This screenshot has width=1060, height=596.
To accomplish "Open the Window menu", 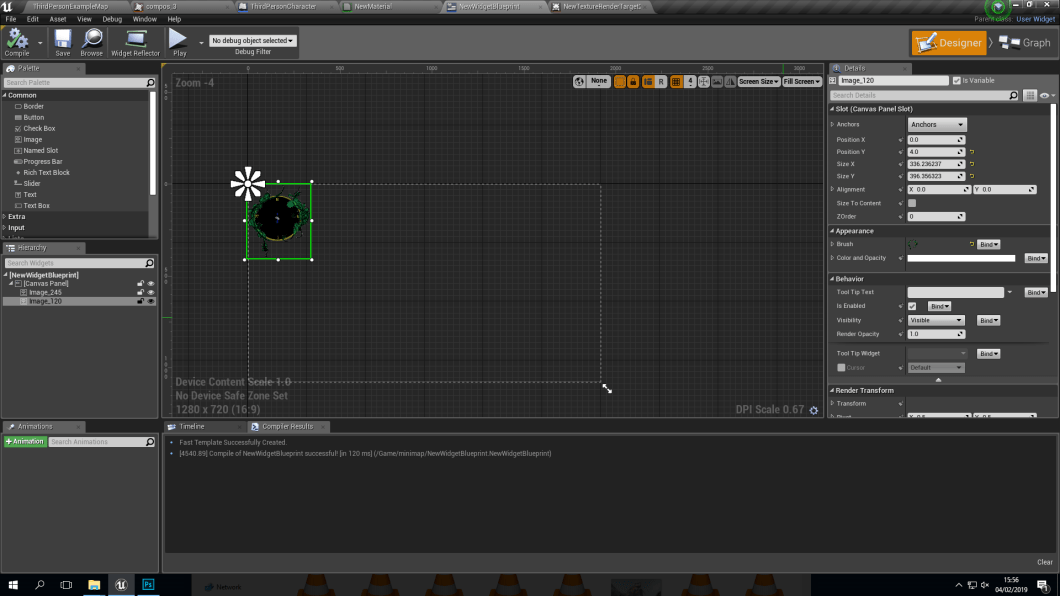I will 144,19.
